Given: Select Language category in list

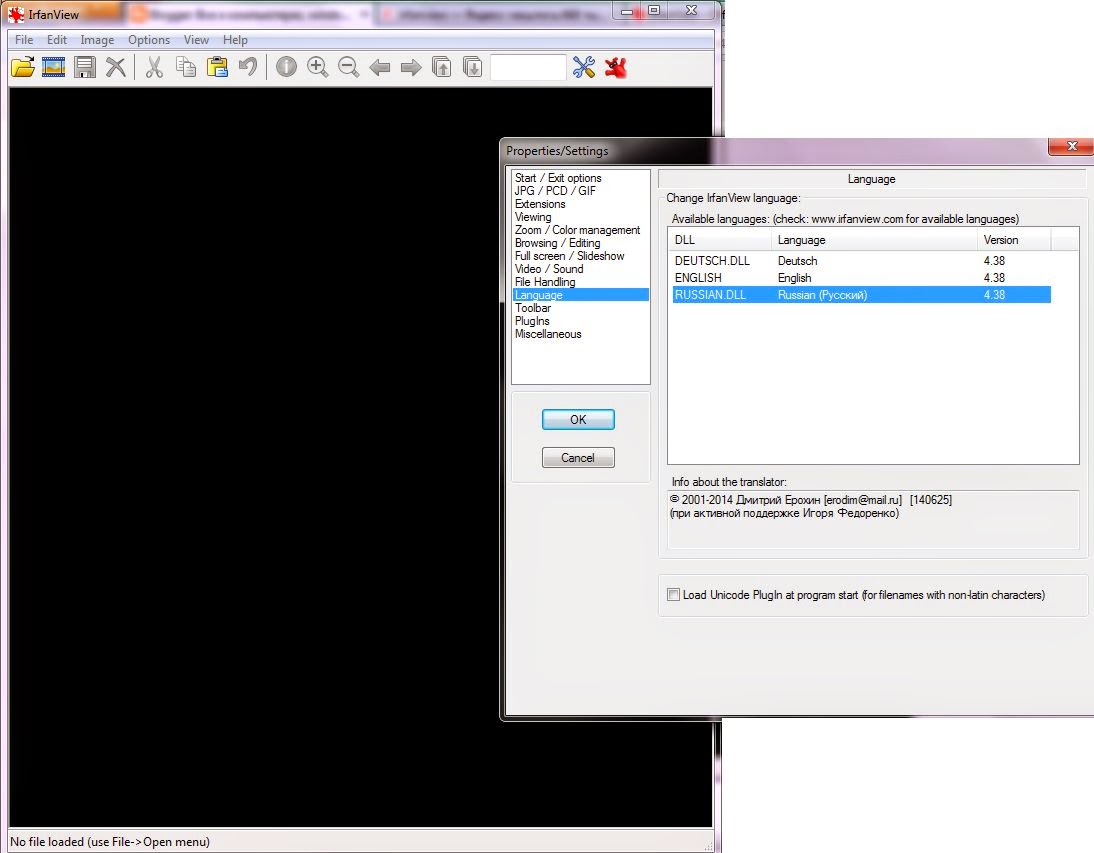Looking at the screenshot, I should [x=580, y=295].
